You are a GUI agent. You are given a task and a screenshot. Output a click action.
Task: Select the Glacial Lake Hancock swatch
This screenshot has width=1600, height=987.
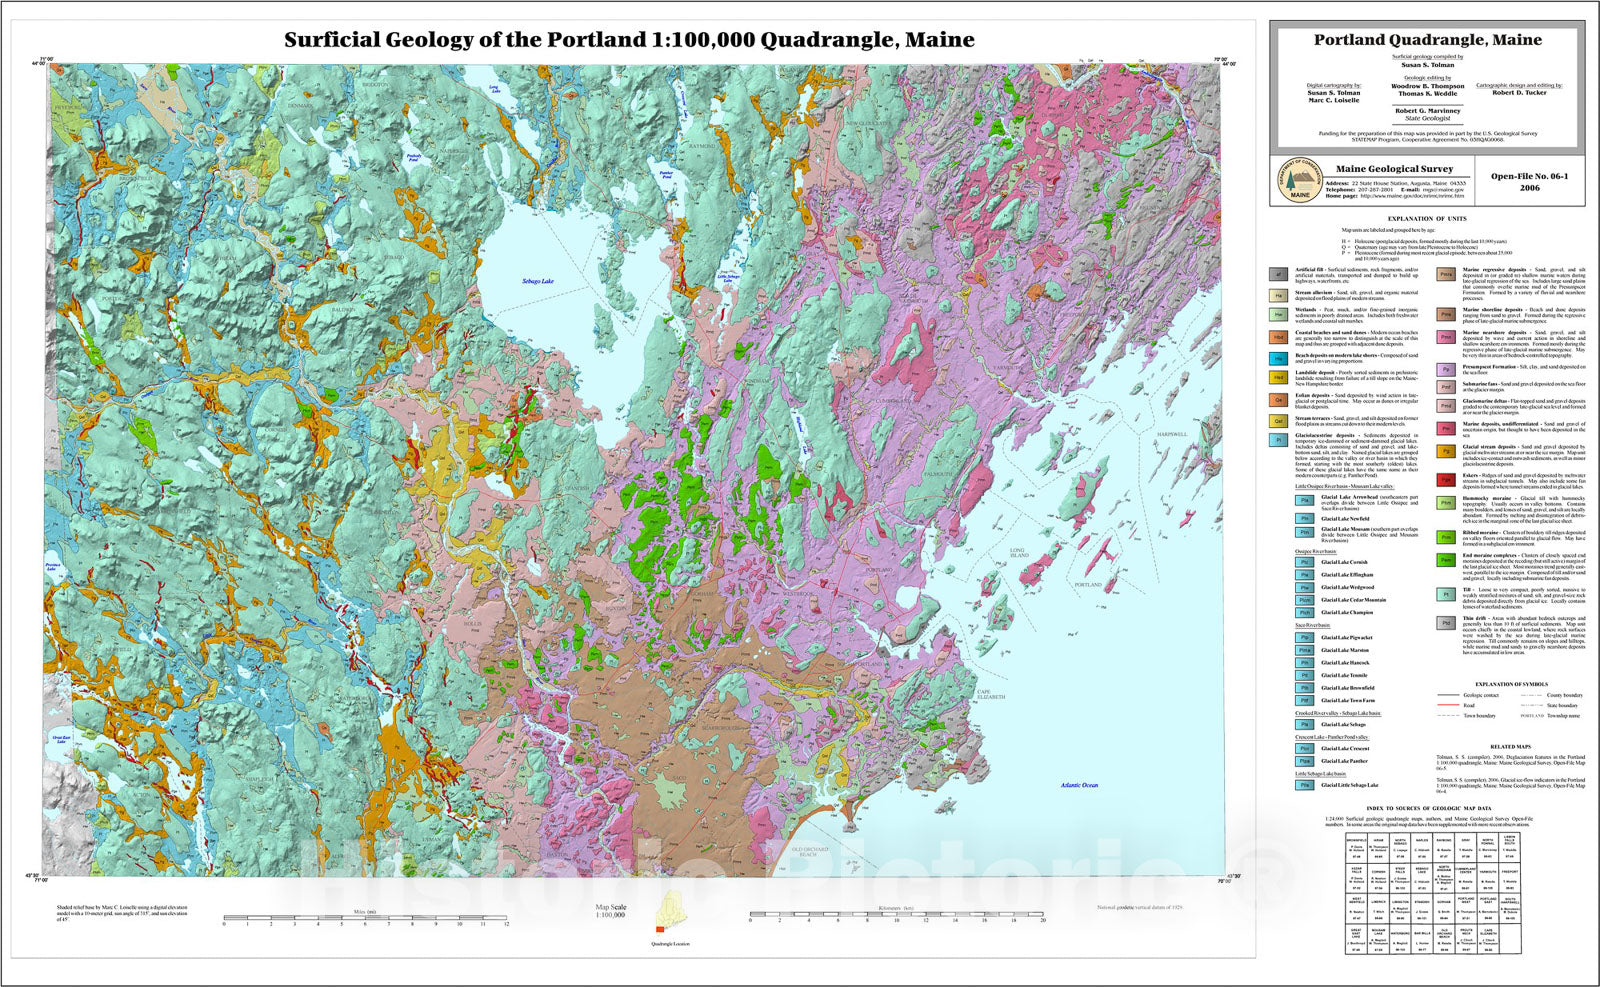point(1305,663)
